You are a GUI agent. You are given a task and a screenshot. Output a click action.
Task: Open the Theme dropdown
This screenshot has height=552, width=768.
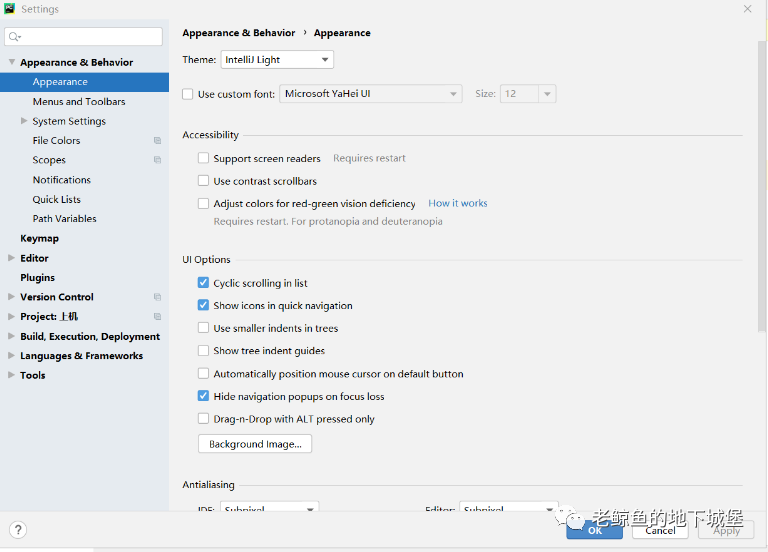coord(277,60)
